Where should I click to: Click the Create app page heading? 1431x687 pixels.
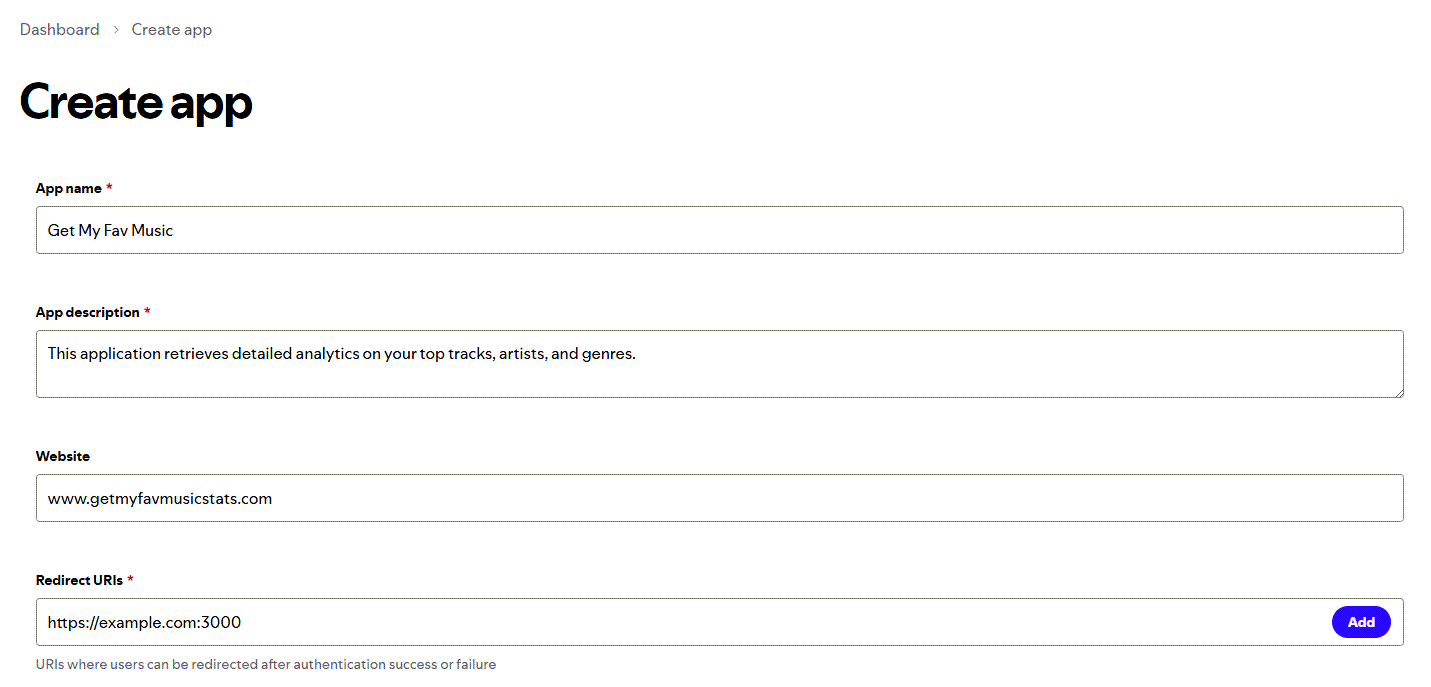pyautogui.click(x=136, y=101)
